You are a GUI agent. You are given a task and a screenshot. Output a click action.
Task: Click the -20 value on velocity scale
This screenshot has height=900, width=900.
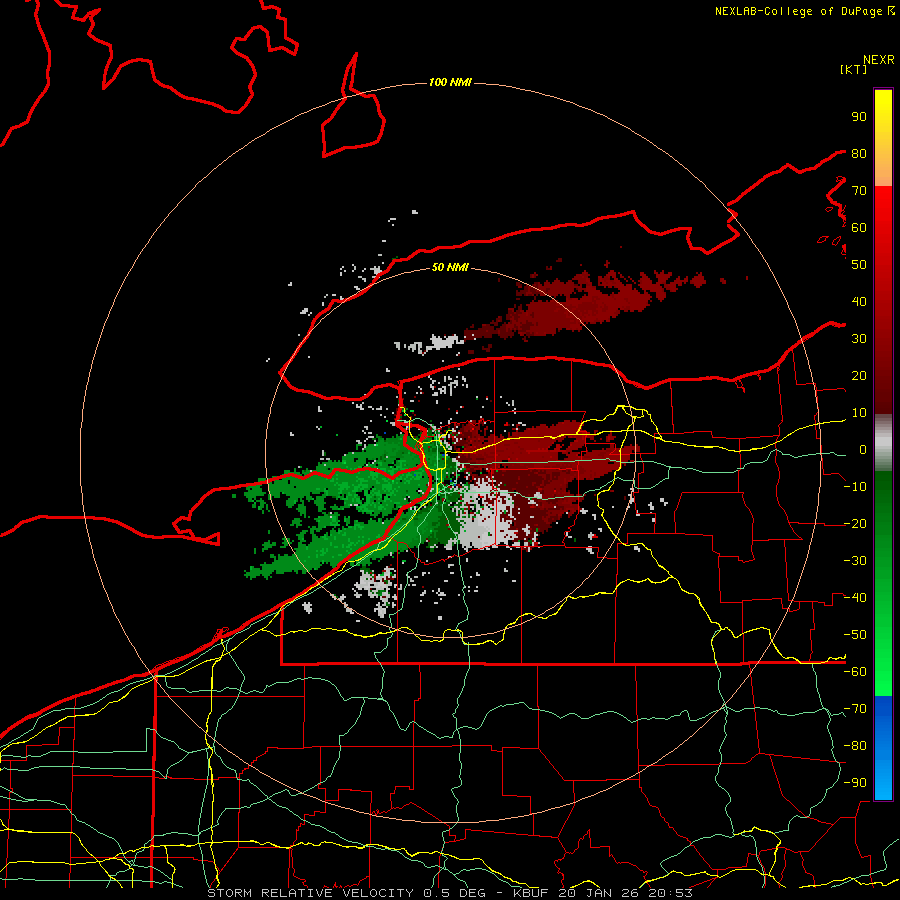pos(855,524)
